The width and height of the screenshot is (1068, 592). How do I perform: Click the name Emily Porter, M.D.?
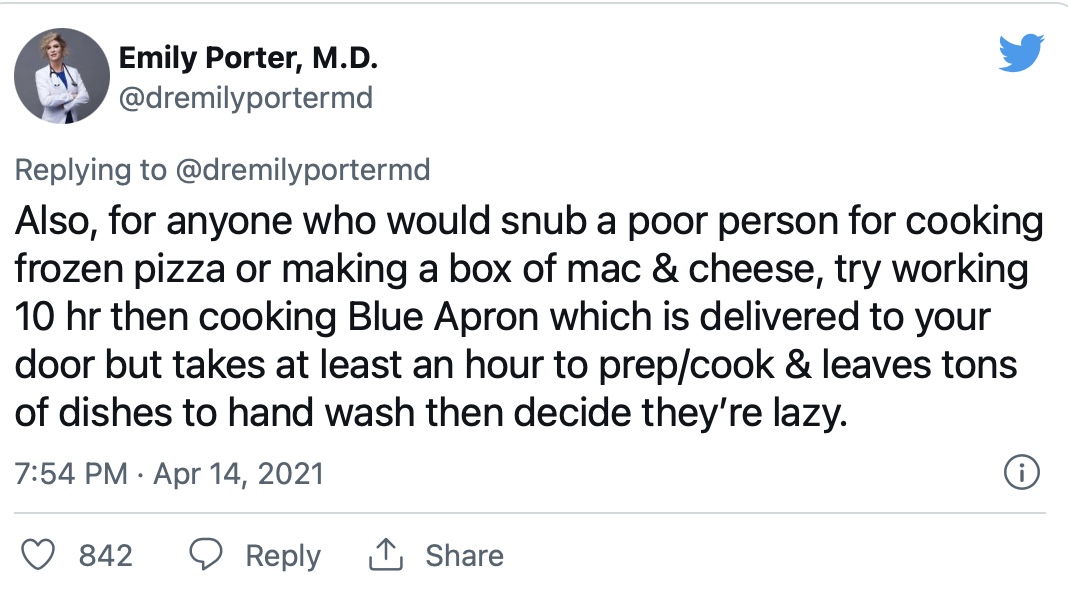pyautogui.click(x=248, y=58)
